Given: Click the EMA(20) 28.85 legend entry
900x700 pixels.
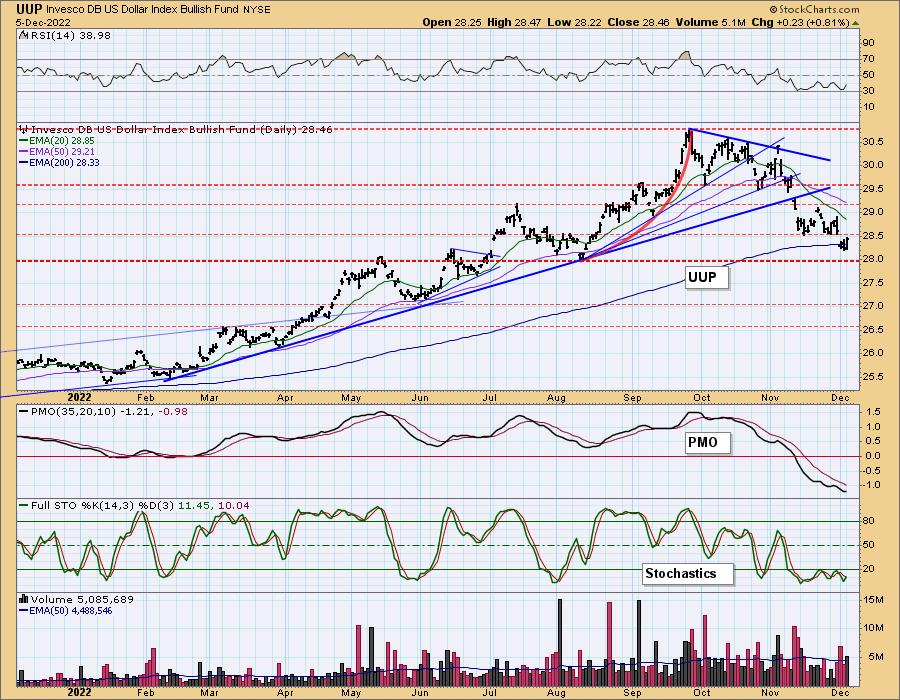Looking at the screenshot, I should (x=57, y=141).
